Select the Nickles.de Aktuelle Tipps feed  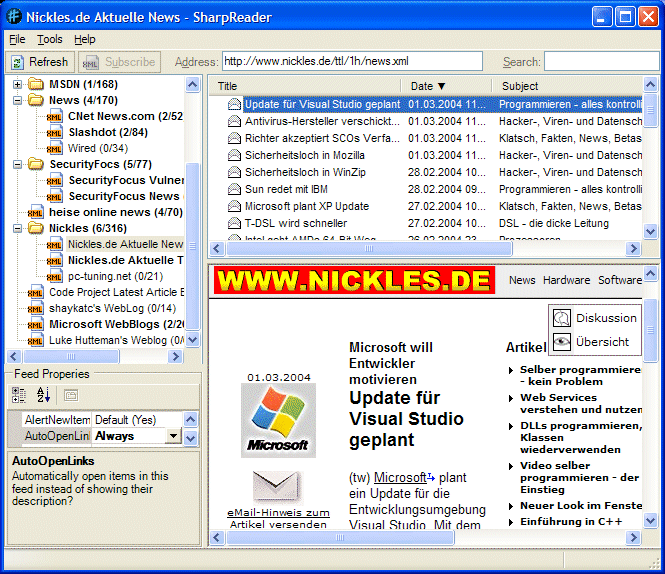pyautogui.click(x=126, y=260)
